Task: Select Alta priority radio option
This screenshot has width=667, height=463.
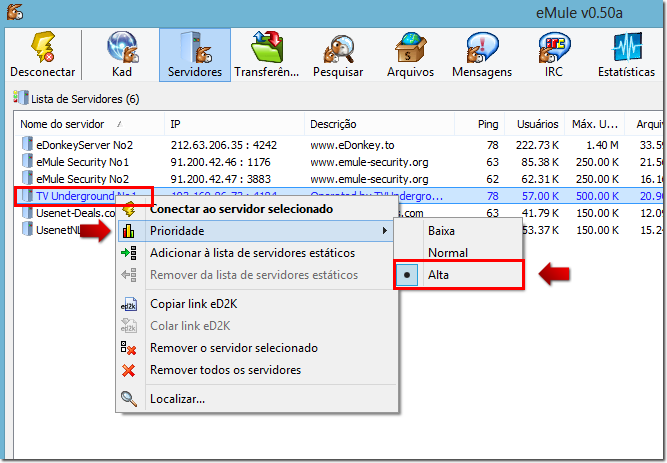Action: point(459,275)
